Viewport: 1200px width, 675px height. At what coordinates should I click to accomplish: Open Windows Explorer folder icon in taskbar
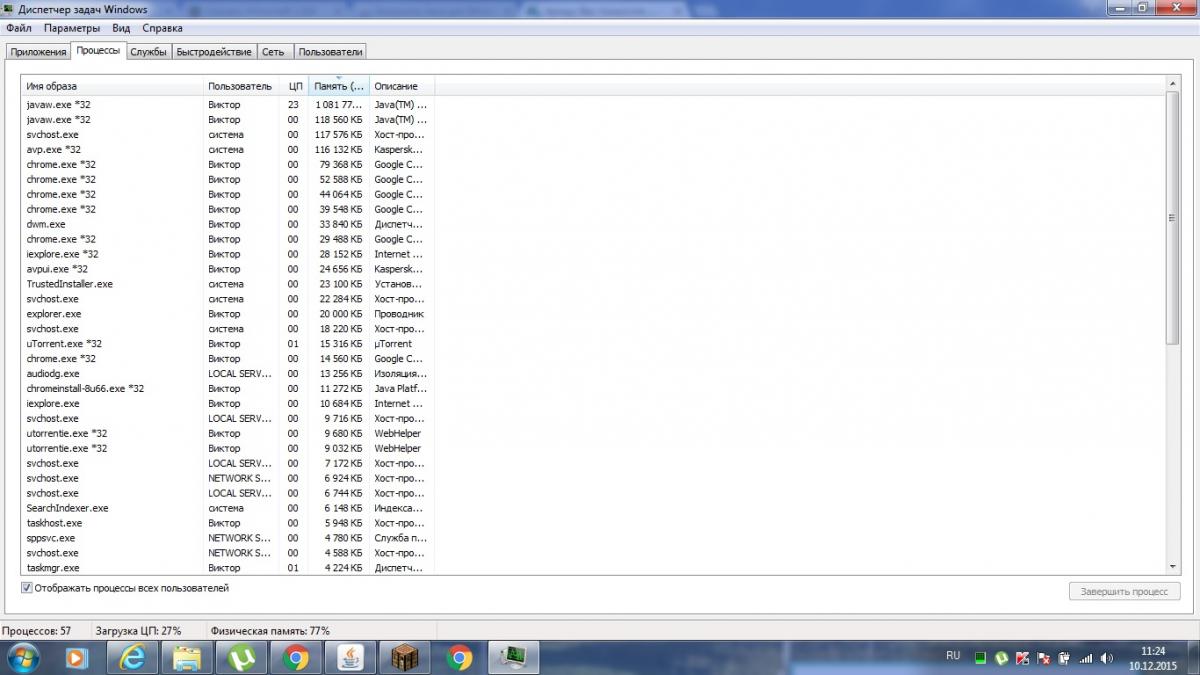point(186,657)
